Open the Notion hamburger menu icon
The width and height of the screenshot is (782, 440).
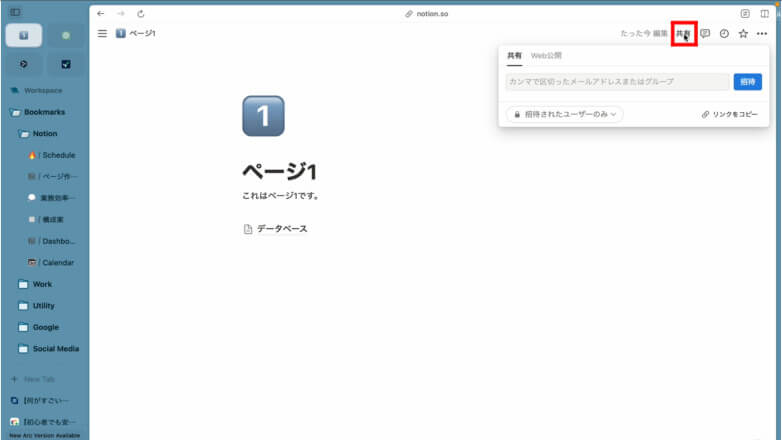point(102,33)
